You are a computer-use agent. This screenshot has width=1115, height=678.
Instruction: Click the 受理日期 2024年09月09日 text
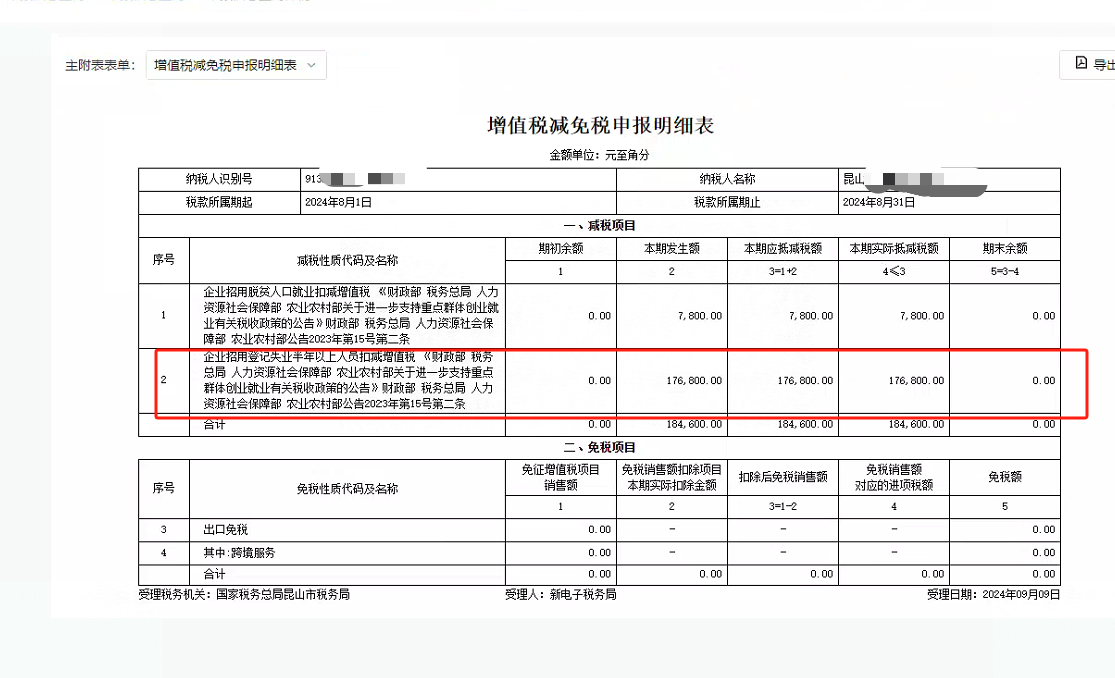(x=993, y=595)
